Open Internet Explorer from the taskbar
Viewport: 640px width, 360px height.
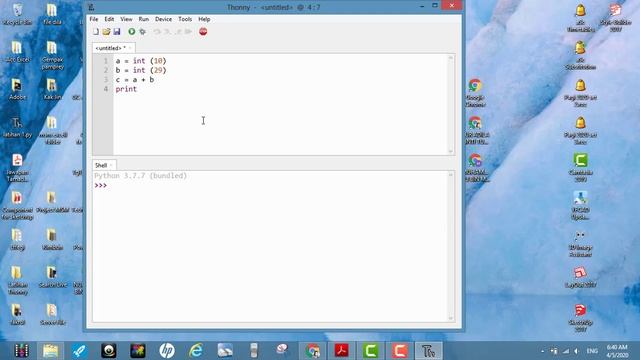coord(196,351)
